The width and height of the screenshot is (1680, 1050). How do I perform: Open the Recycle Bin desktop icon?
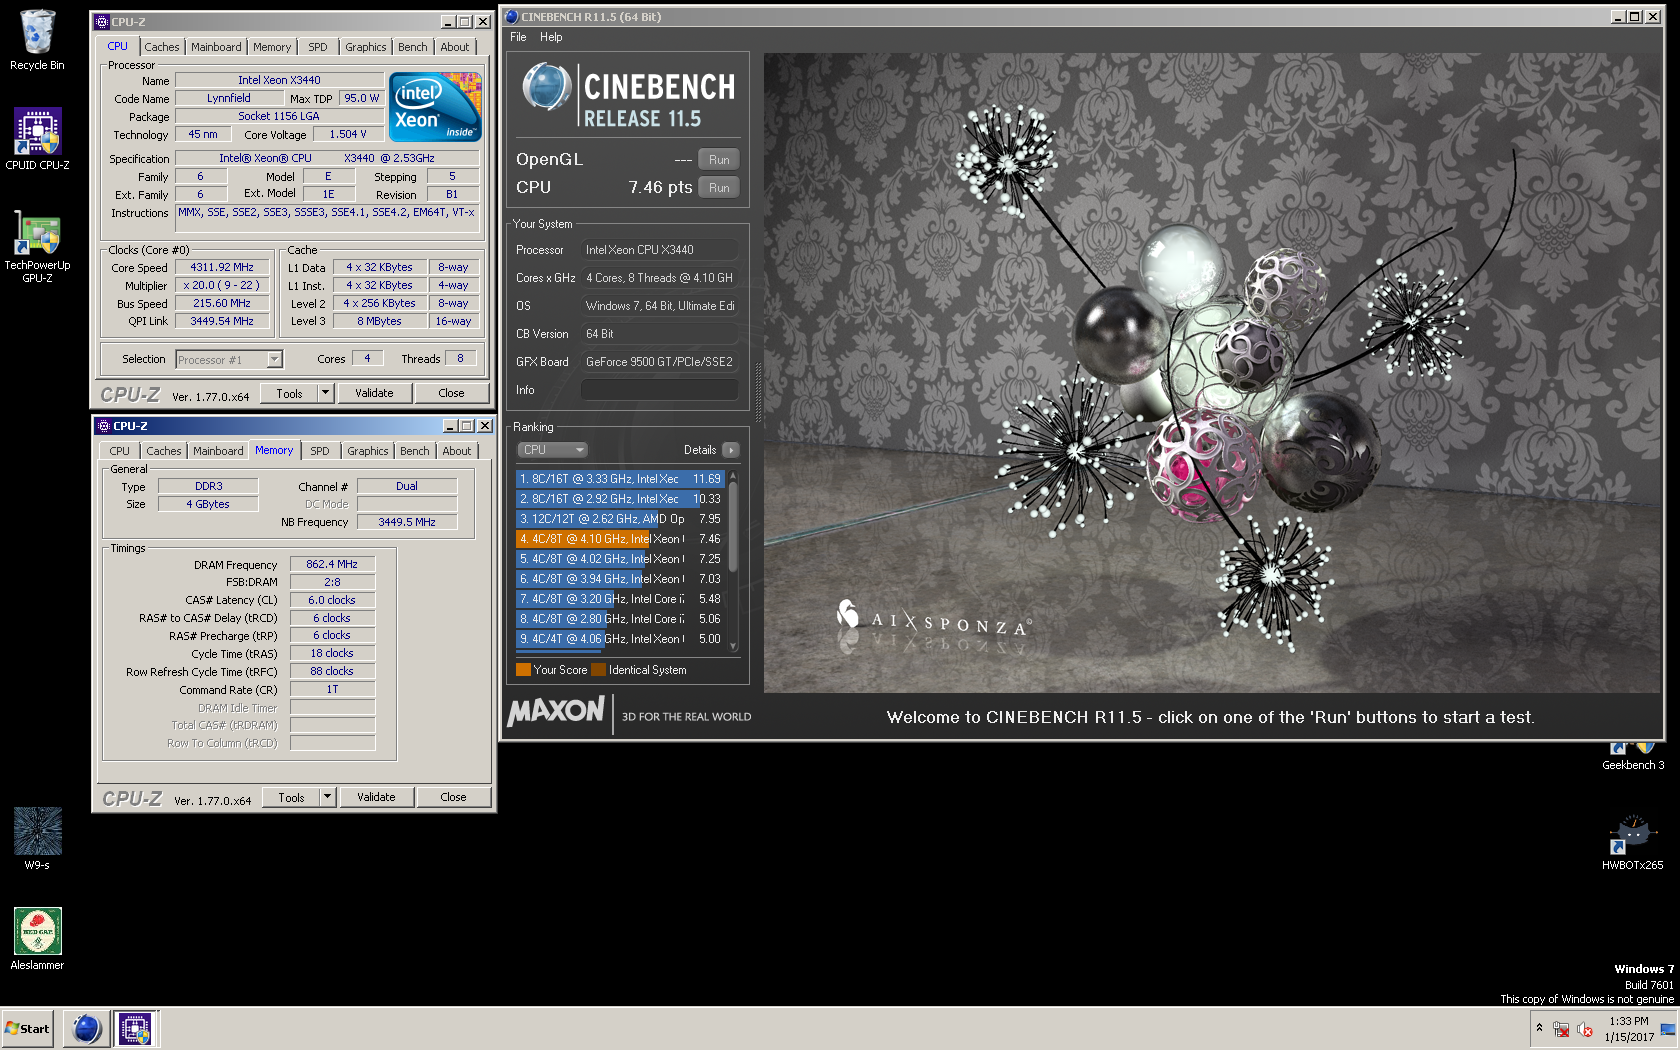tap(37, 40)
